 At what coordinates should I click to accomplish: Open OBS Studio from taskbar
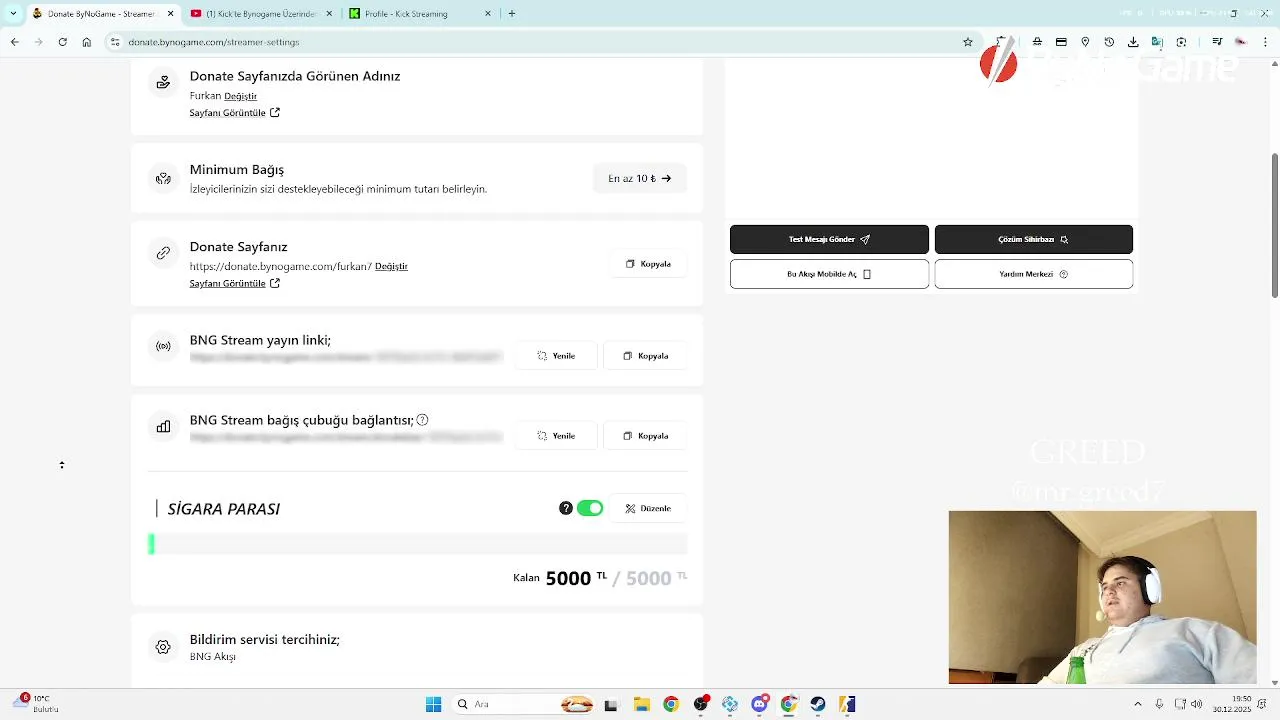700,704
